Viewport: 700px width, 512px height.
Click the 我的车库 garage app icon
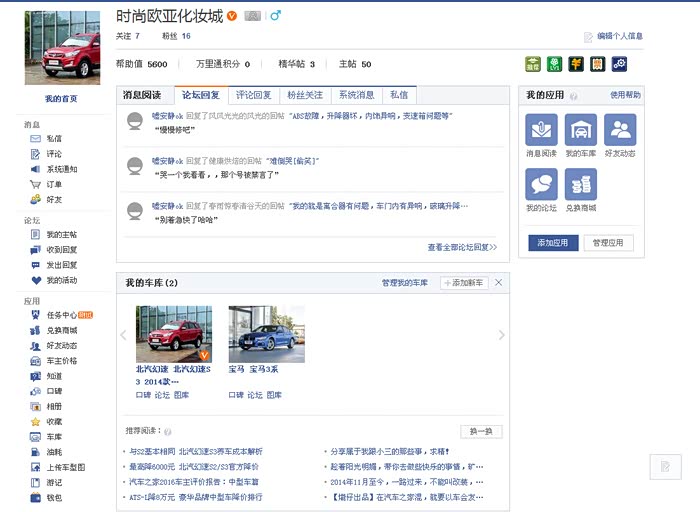click(581, 130)
